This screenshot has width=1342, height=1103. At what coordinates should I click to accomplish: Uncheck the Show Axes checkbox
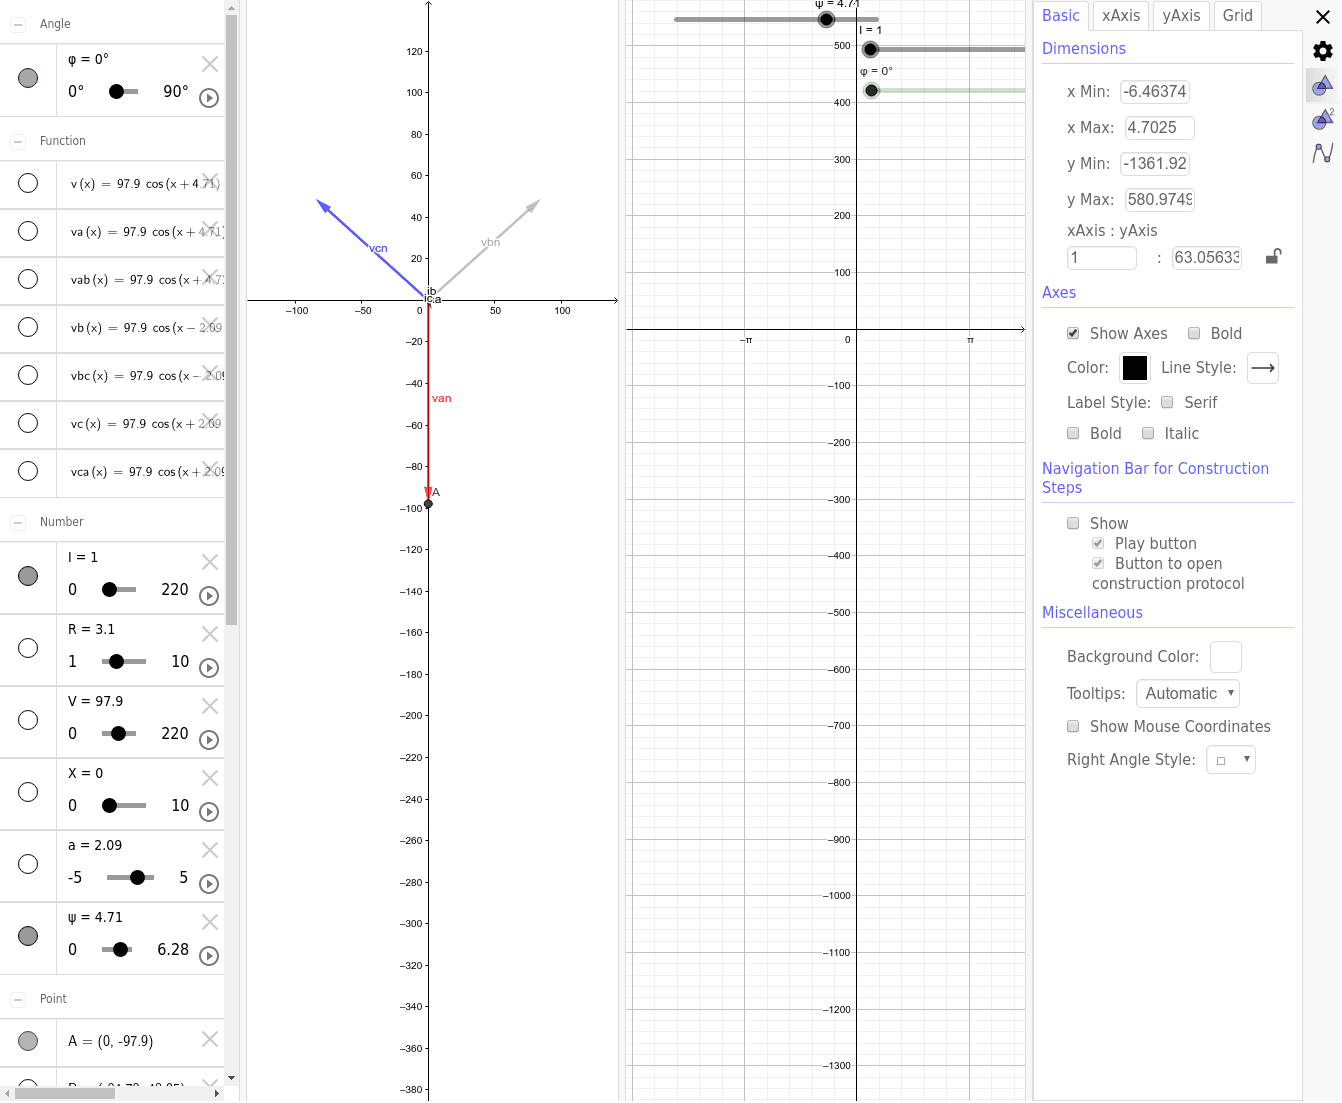pyautogui.click(x=1073, y=333)
